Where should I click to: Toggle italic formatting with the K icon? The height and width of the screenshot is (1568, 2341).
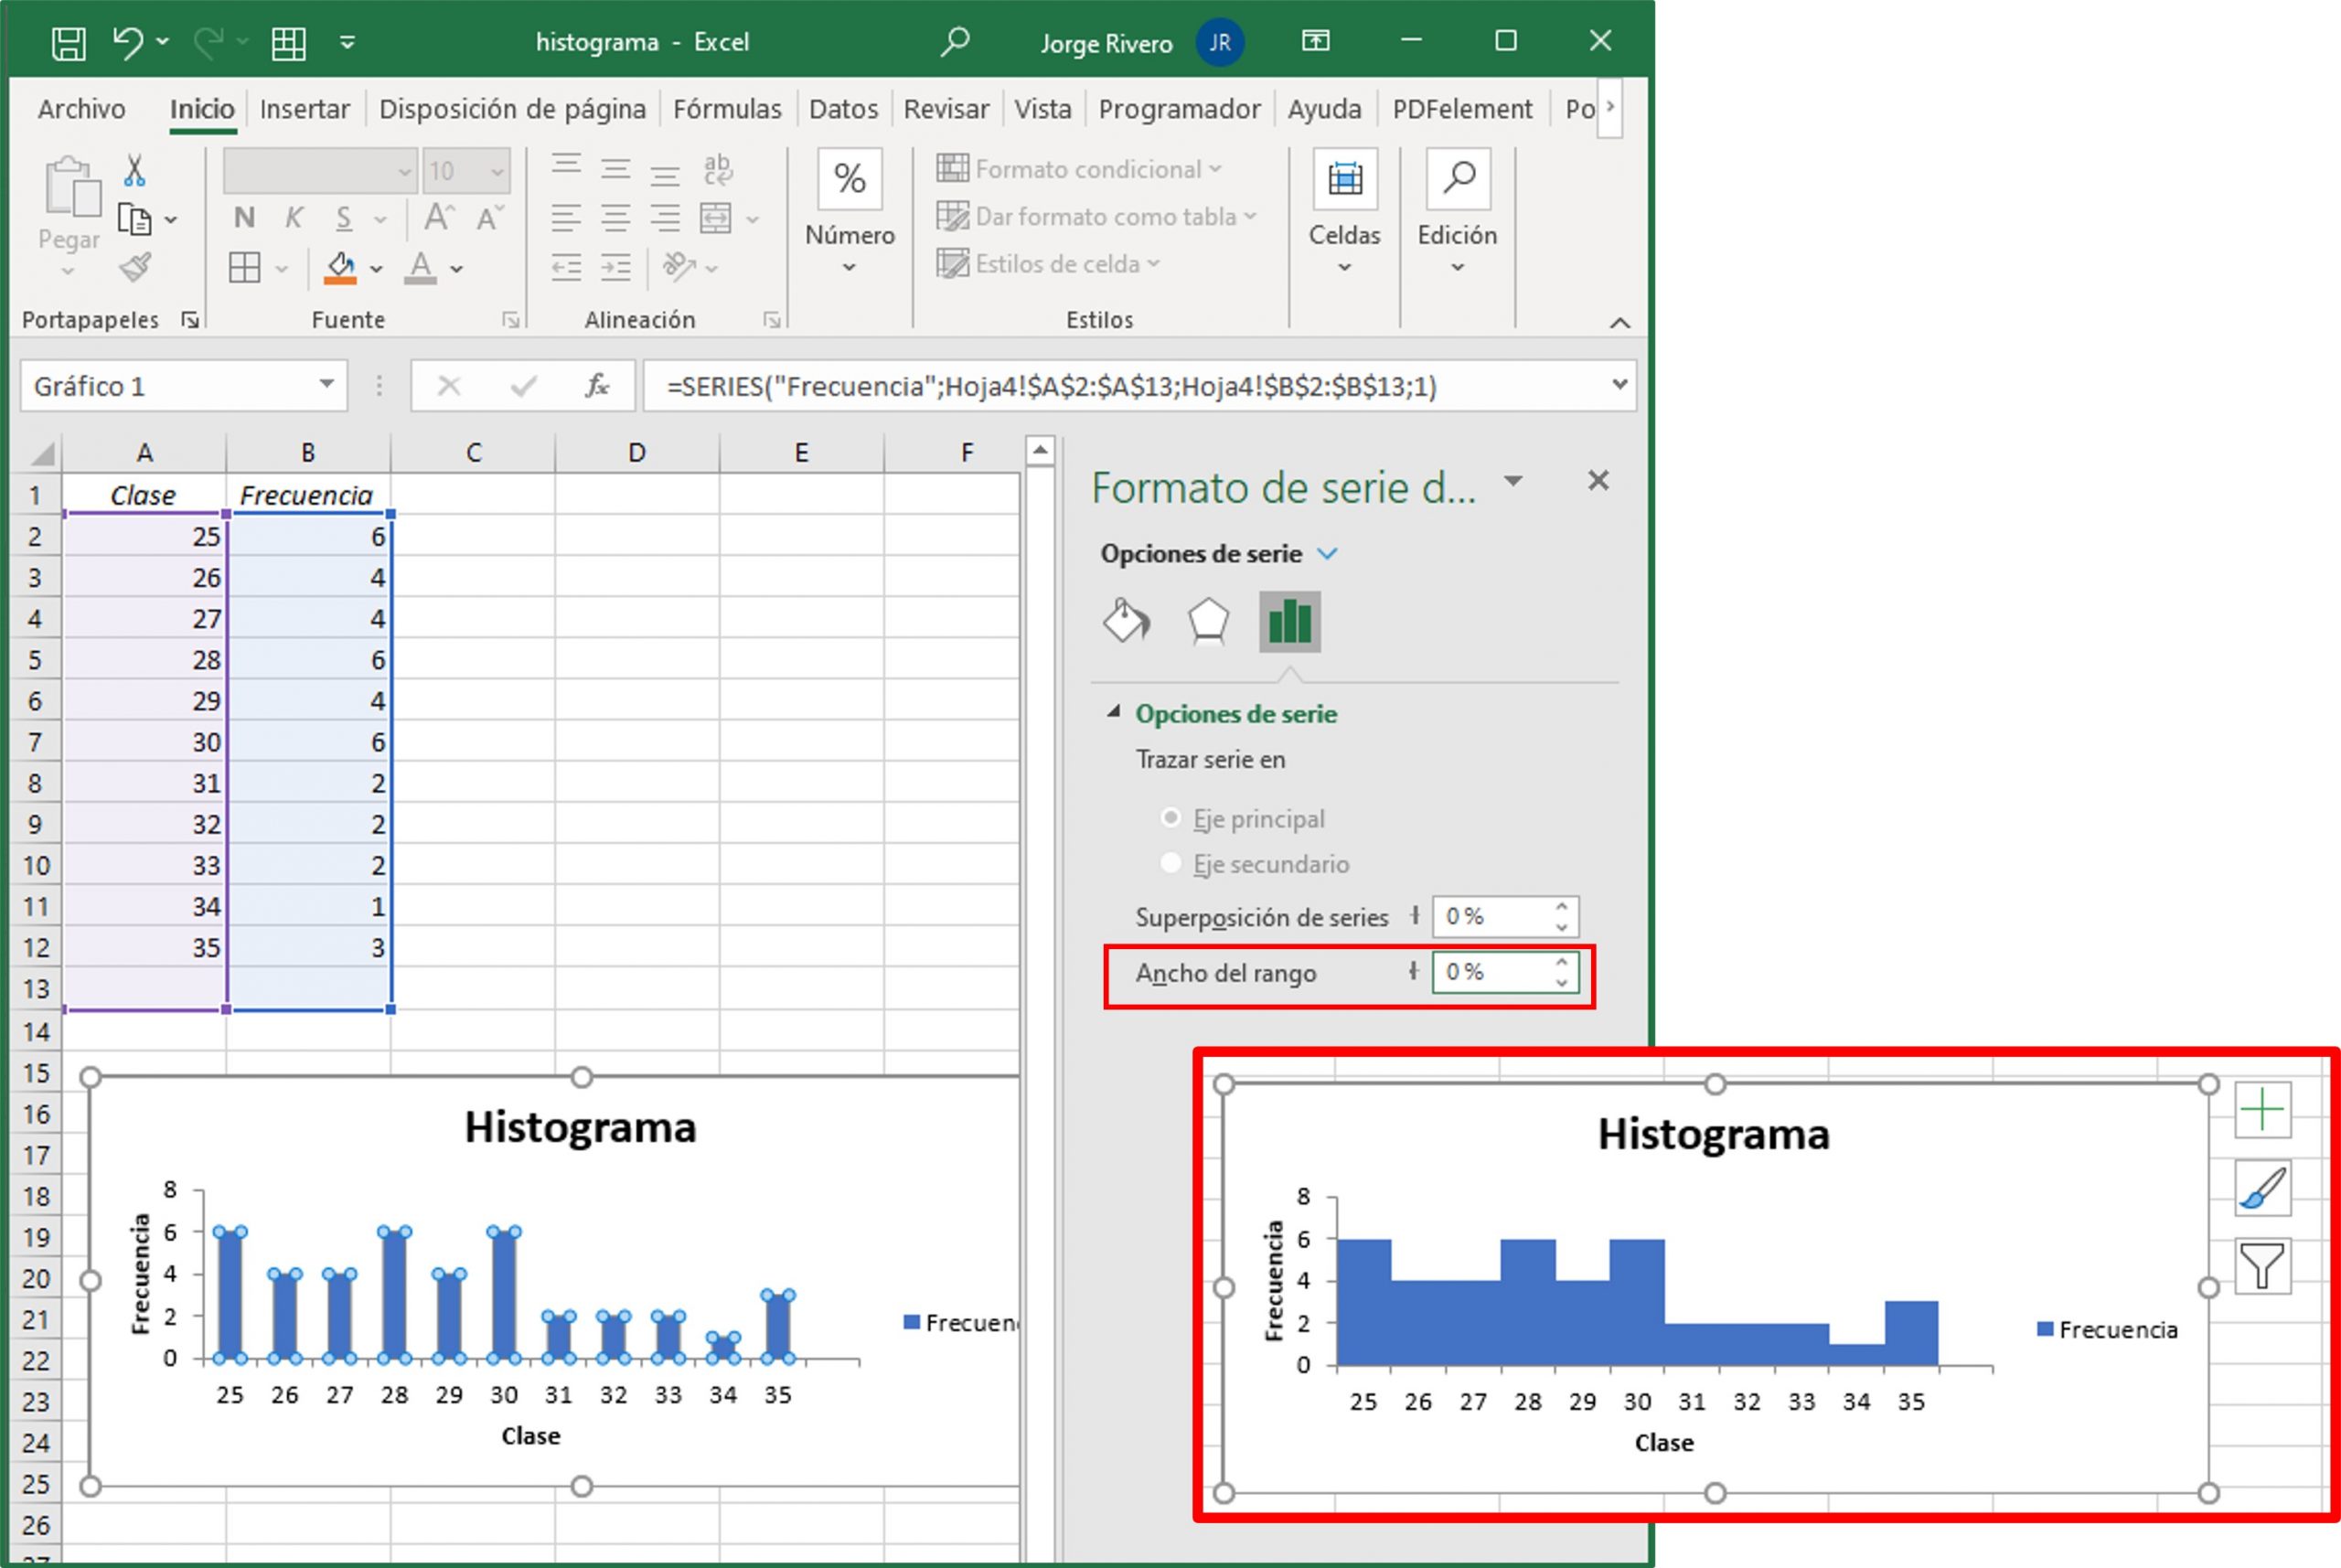point(293,216)
